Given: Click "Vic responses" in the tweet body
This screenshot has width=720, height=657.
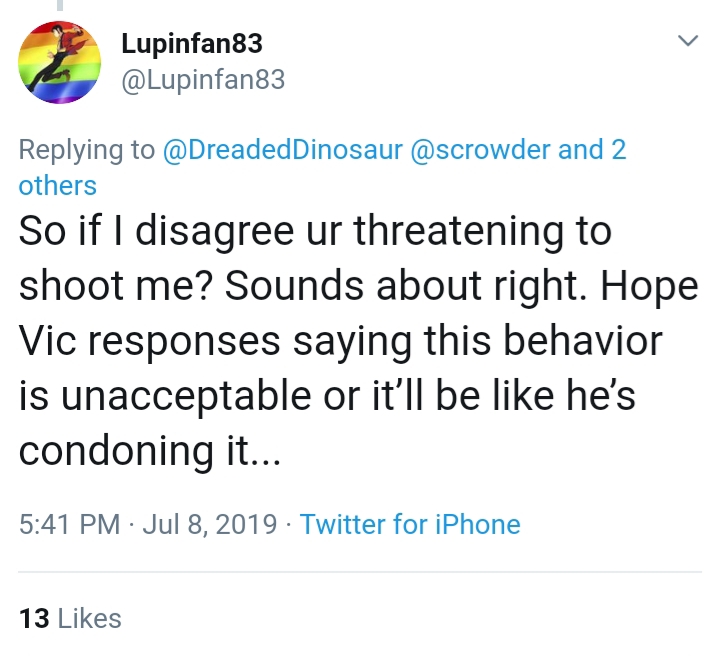Looking at the screenshot, I should tap(150, 341).
